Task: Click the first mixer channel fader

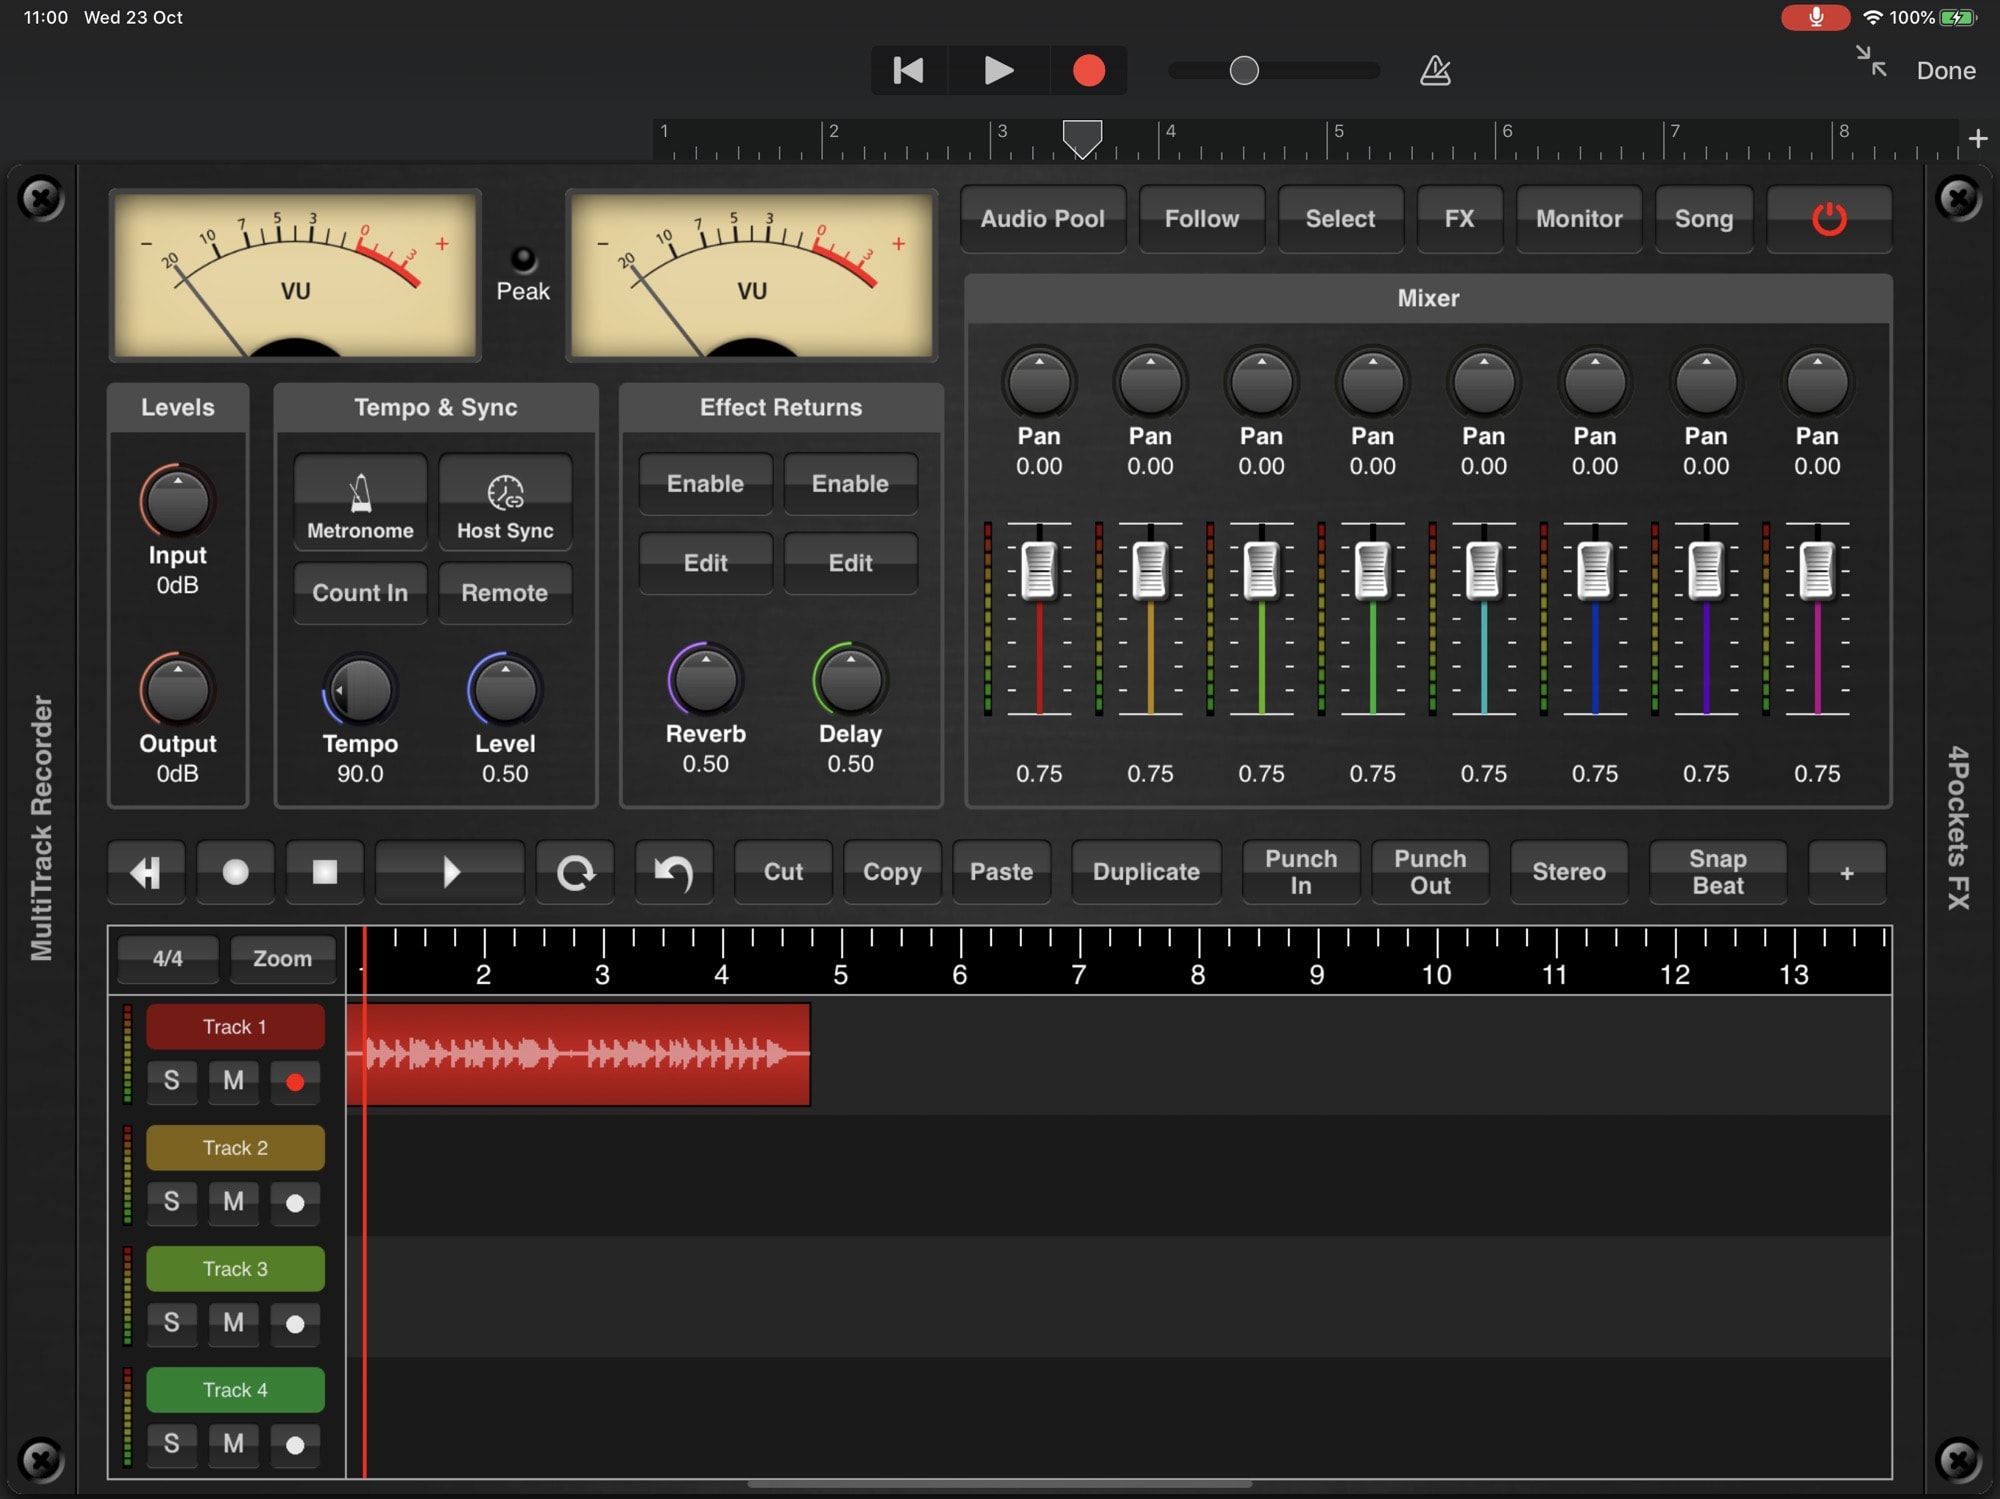Action: tap(1038, 572)
